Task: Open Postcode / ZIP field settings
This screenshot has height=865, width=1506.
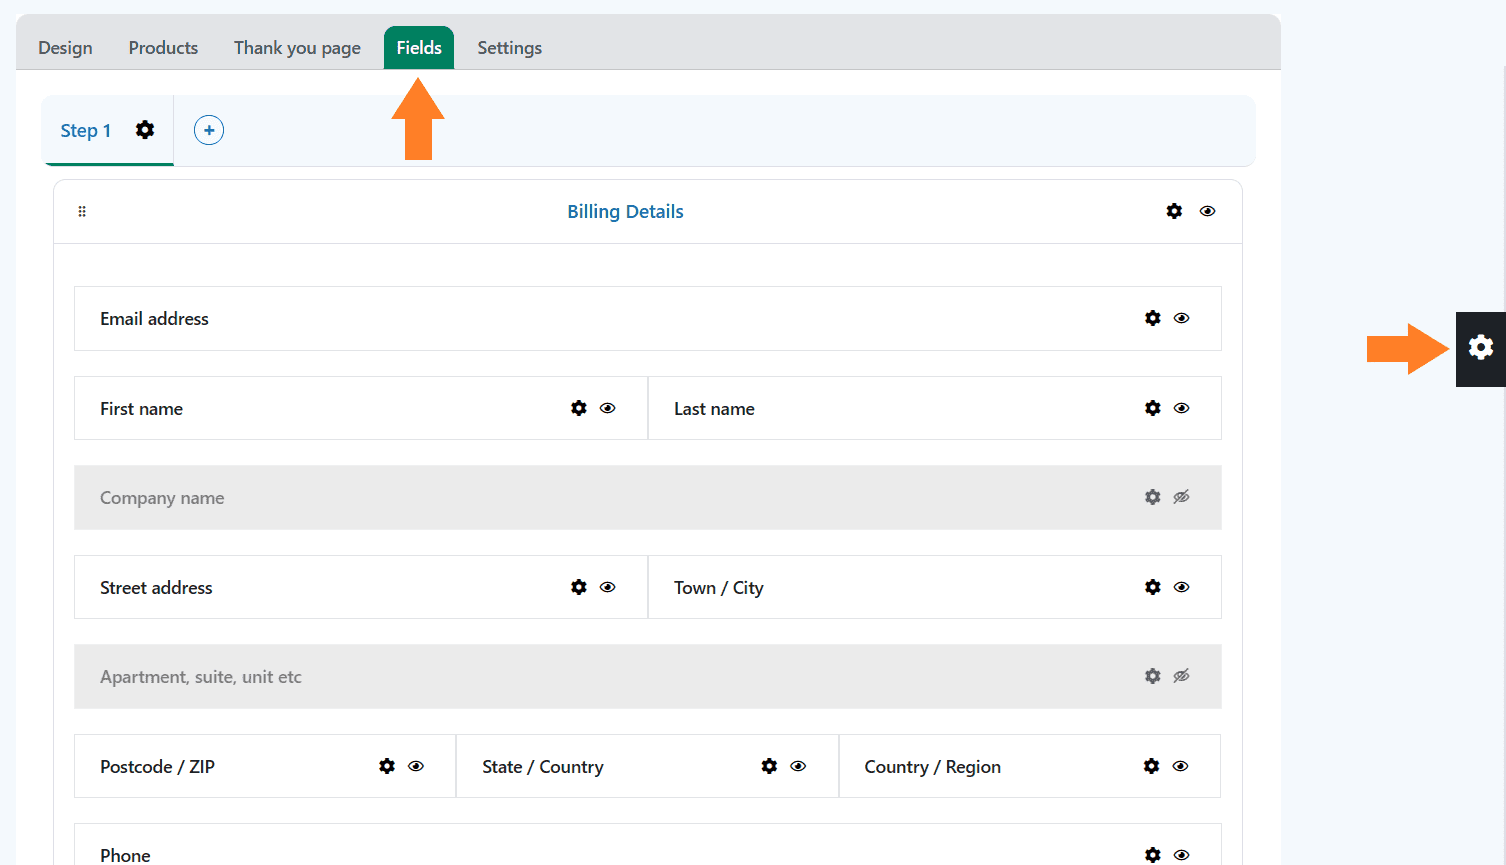Action: pyautogui.click(x=387, y=766)
